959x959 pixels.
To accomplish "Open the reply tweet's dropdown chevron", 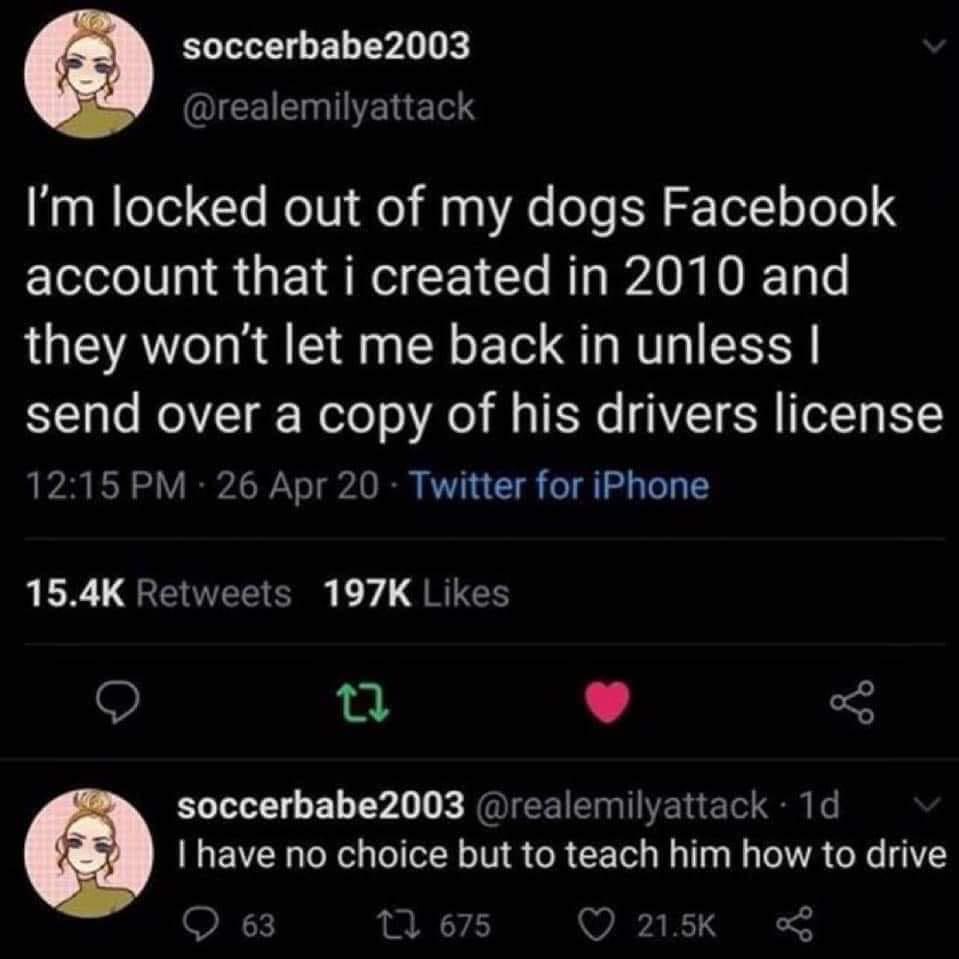I will (928, 804).
